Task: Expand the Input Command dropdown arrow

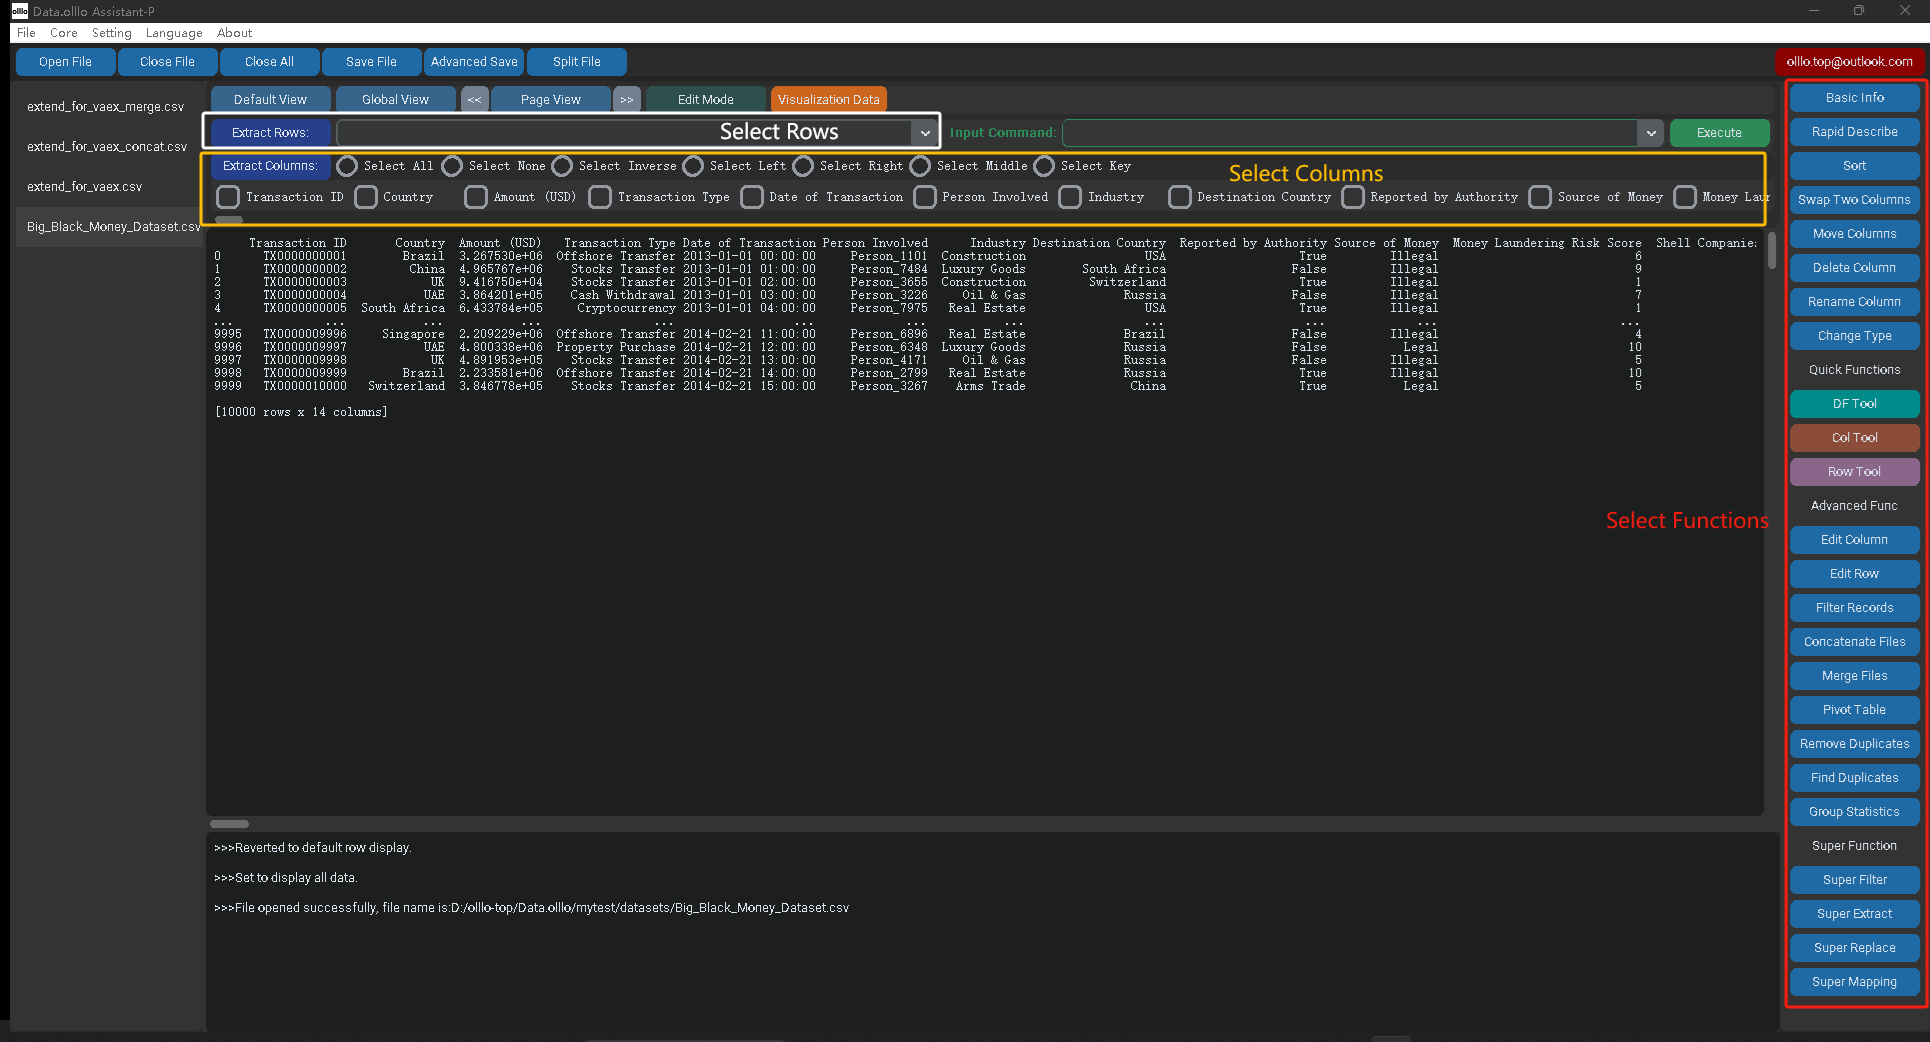Action: 1651,132
